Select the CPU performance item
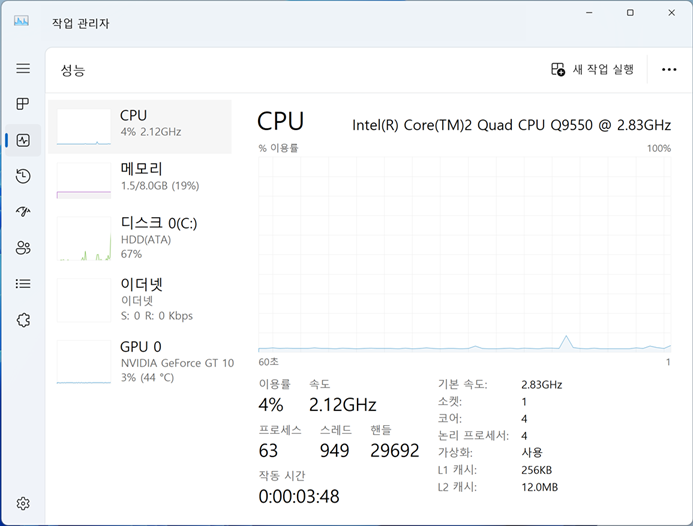This screenshot has width=693, height=526. (x=143, y=124)
